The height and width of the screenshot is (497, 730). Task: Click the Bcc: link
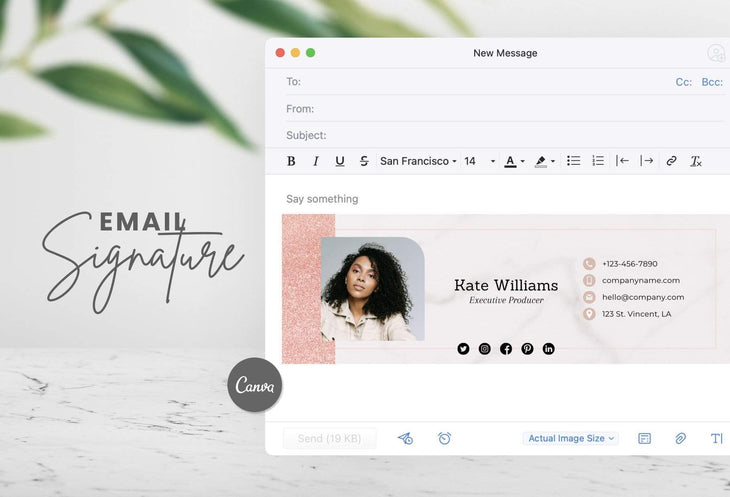click(x=712, y=82)
